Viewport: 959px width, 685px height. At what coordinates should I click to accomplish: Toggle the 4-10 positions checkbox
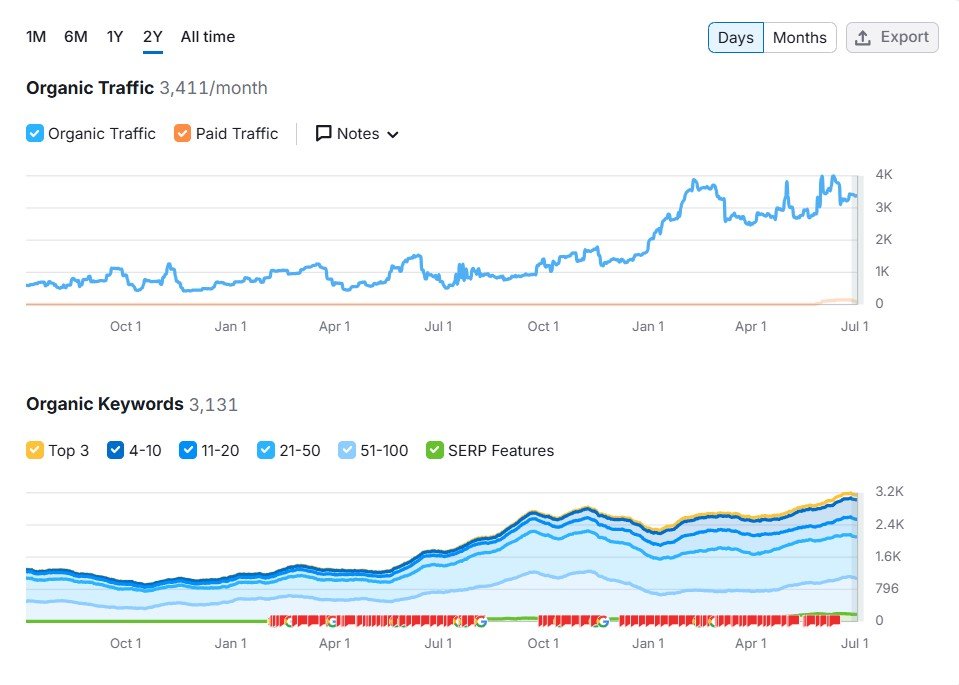(x=115, y=451)
